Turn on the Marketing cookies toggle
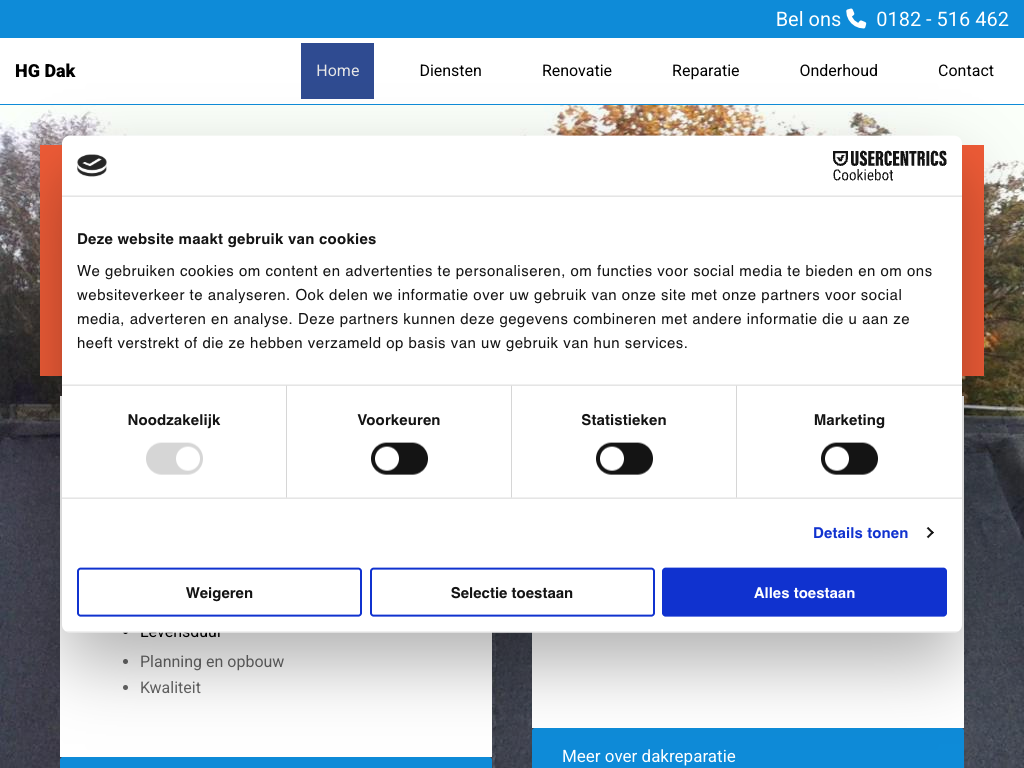Screen dimensions: 1024x768 (x=849, y=460)
